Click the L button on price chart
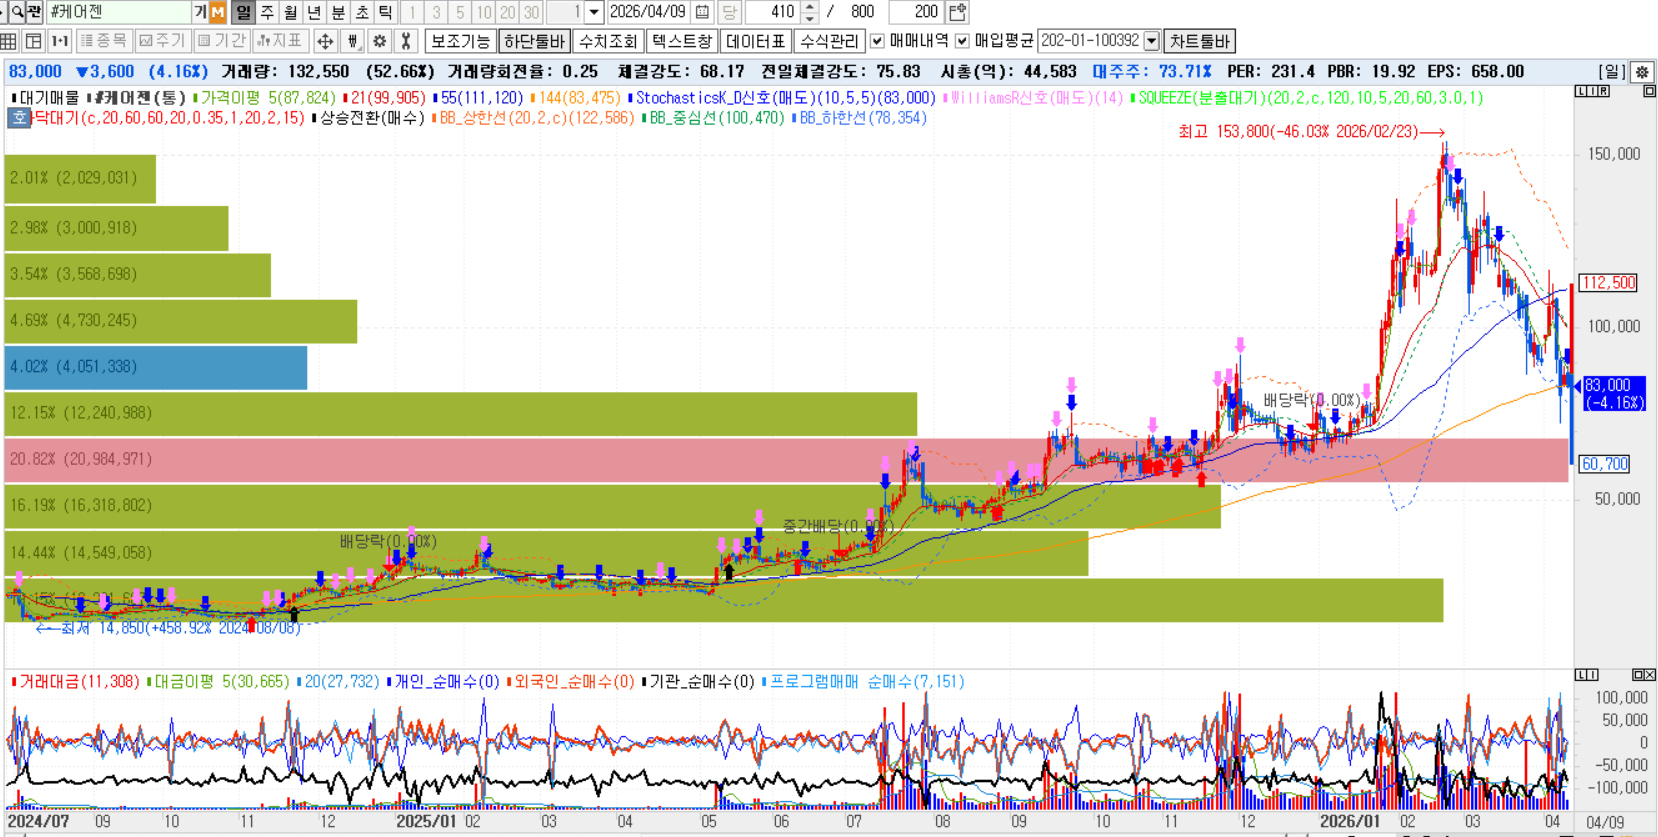Viewport: 1658px width, 837px height. click(1580, 91)
